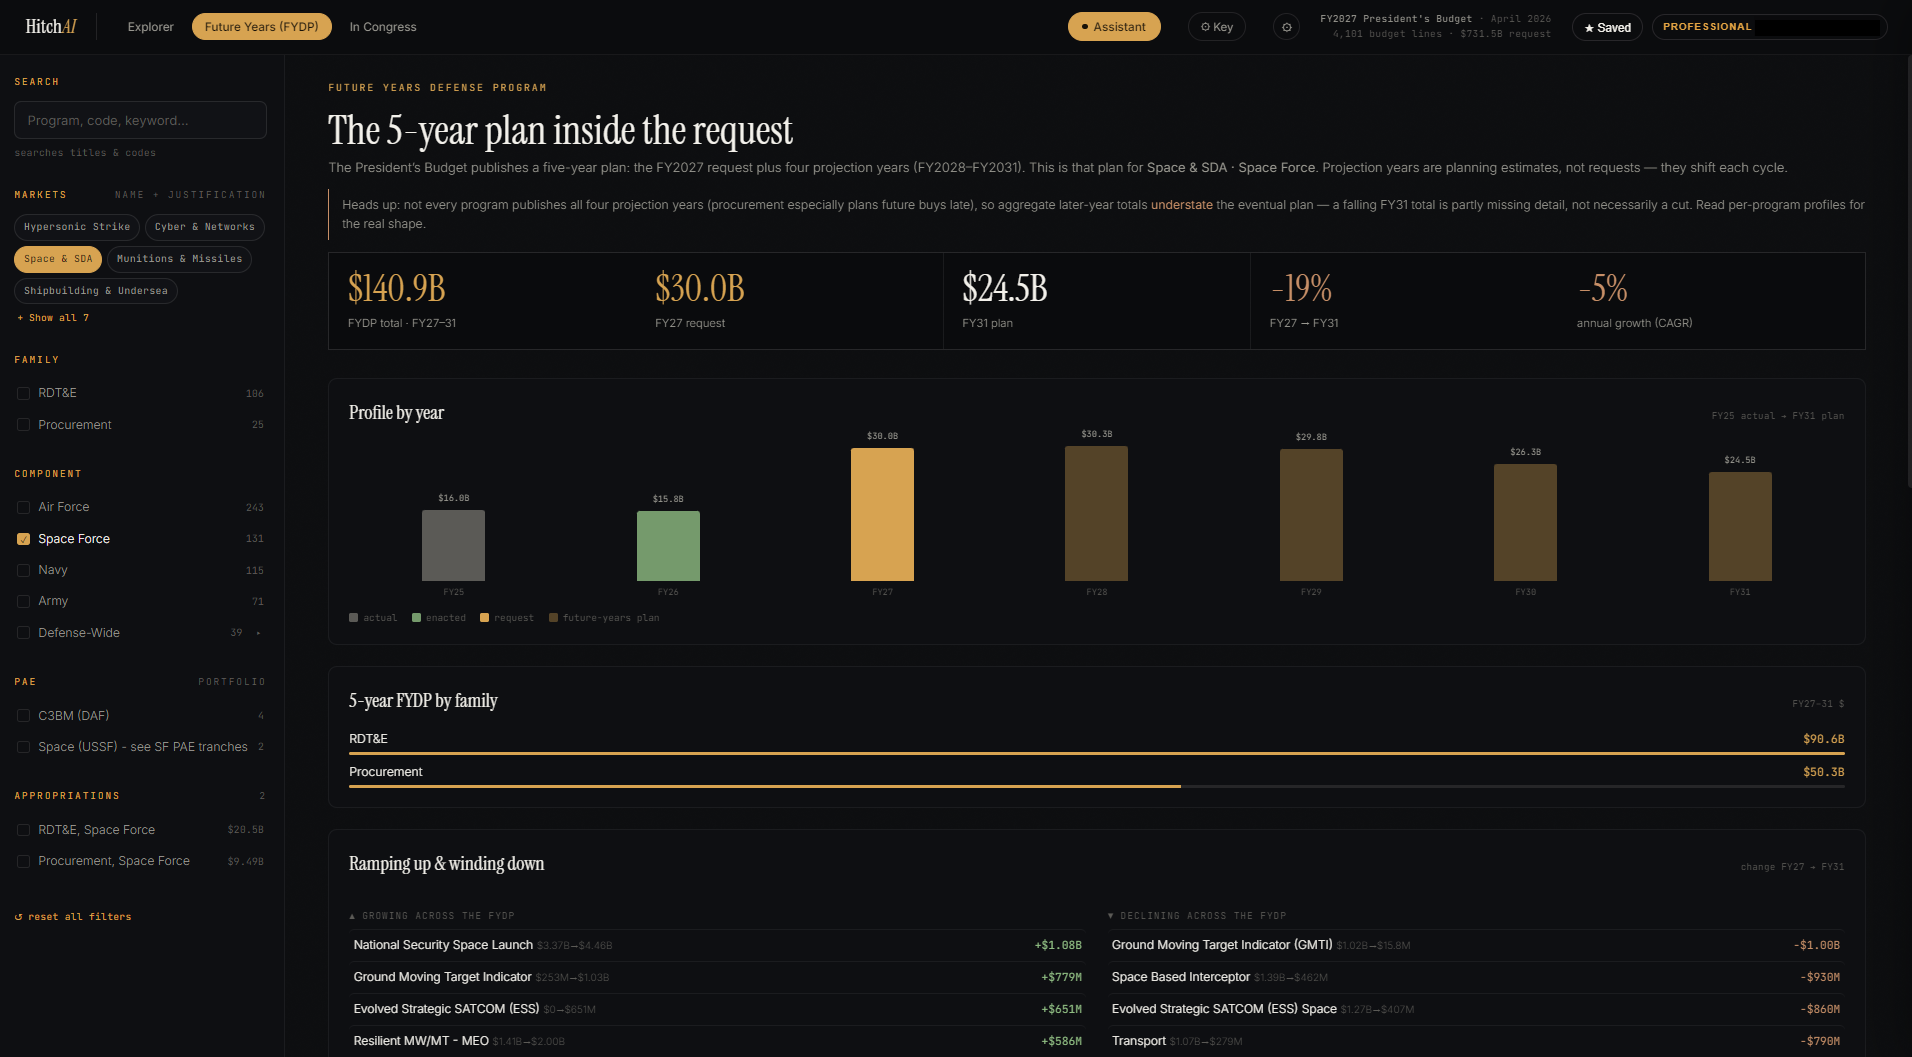This screenshot has width=1912, height=1057.
Task: Select the Hypersonic Strike market chip
Action: coord(77,227)
